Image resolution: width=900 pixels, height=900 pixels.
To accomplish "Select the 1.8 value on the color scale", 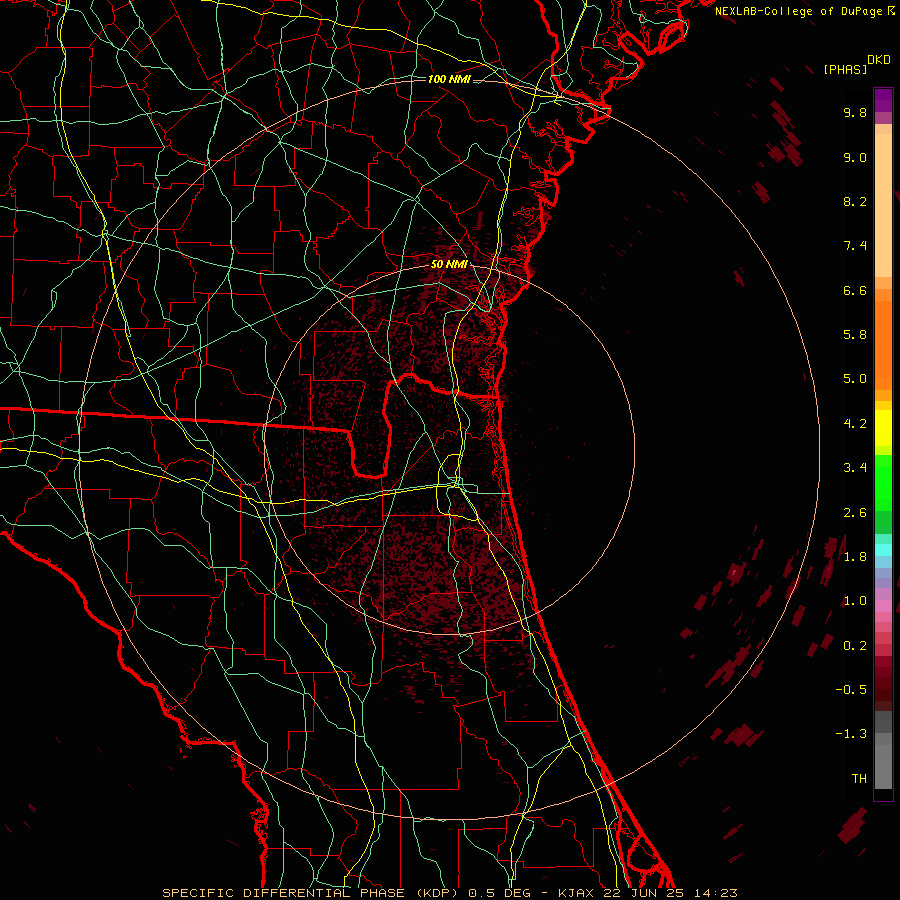I will [x=855, y=557].
